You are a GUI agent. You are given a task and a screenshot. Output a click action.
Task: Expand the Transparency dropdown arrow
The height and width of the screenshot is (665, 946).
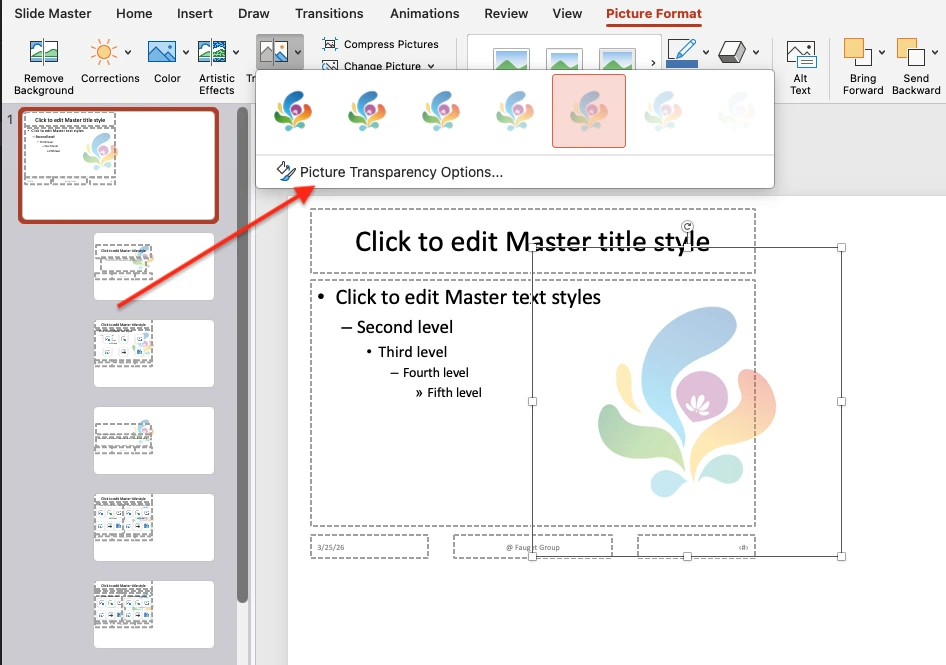[x=298, y=52]
